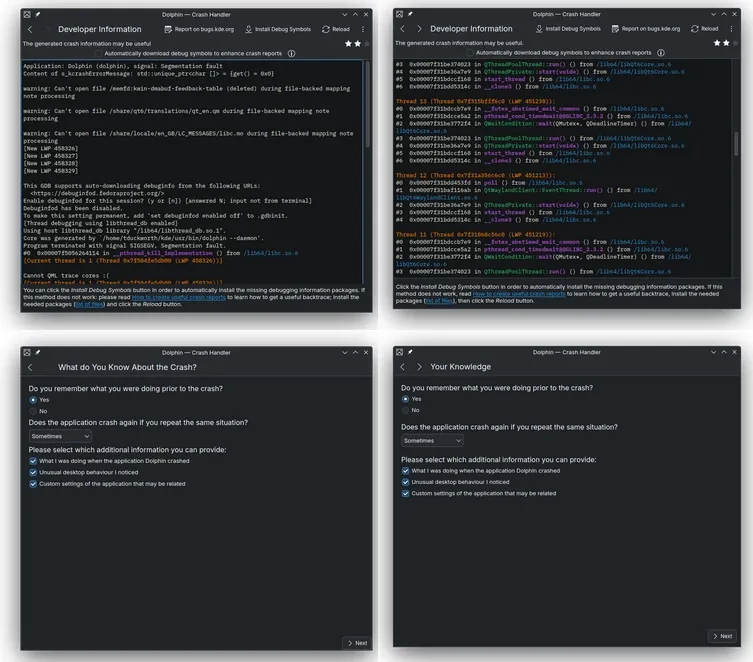Click Next button in 'What do You Know' window

tap(356, 643)
